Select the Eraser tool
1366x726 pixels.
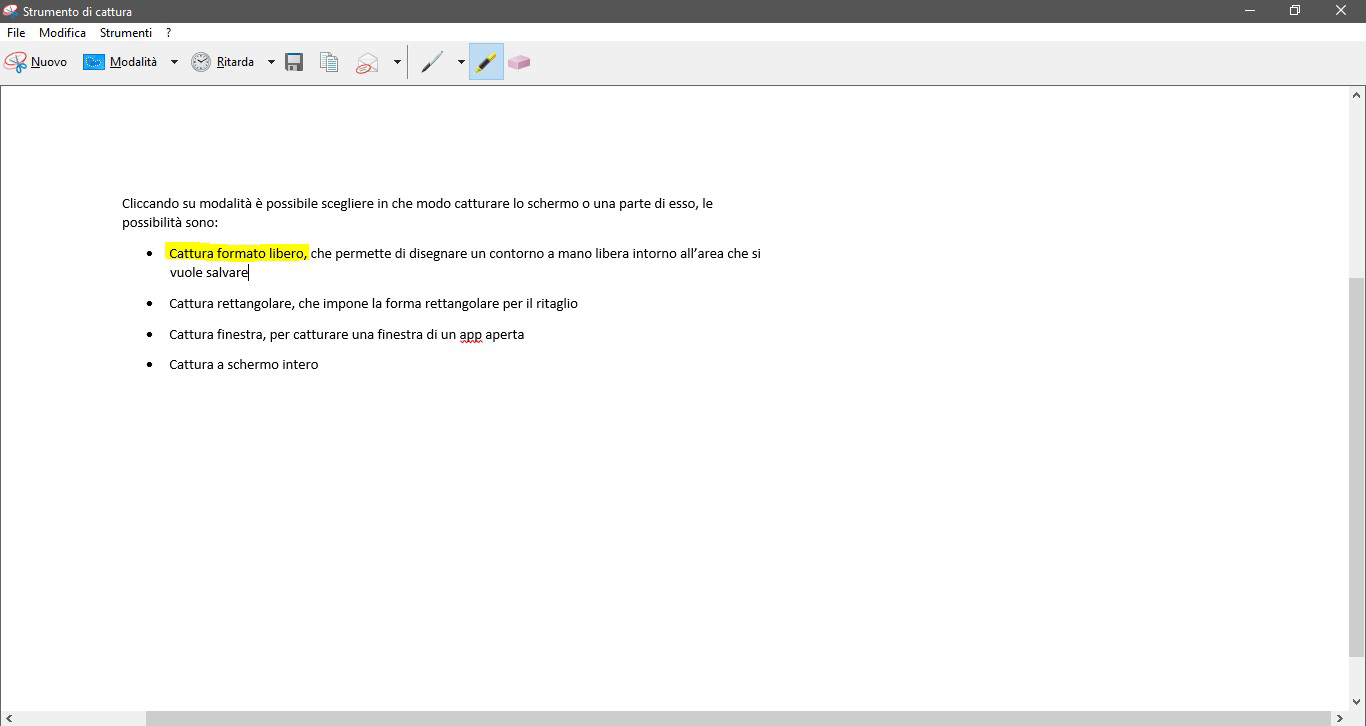[519, 61]
